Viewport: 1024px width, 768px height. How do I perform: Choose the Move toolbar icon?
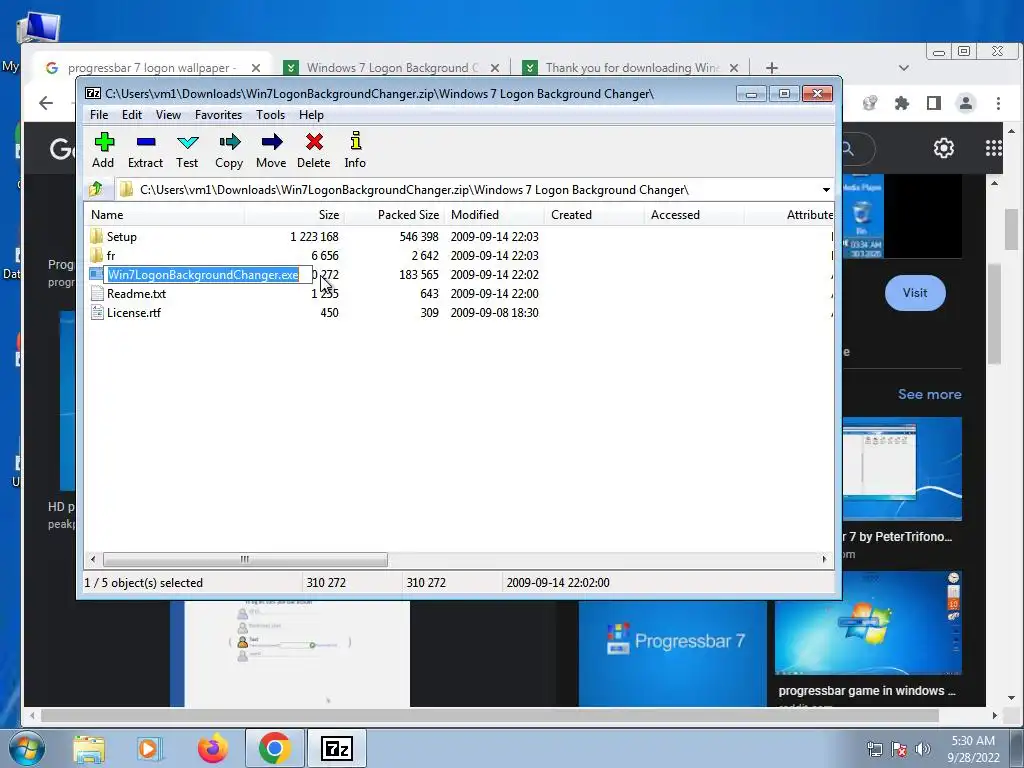pos(271,142)
